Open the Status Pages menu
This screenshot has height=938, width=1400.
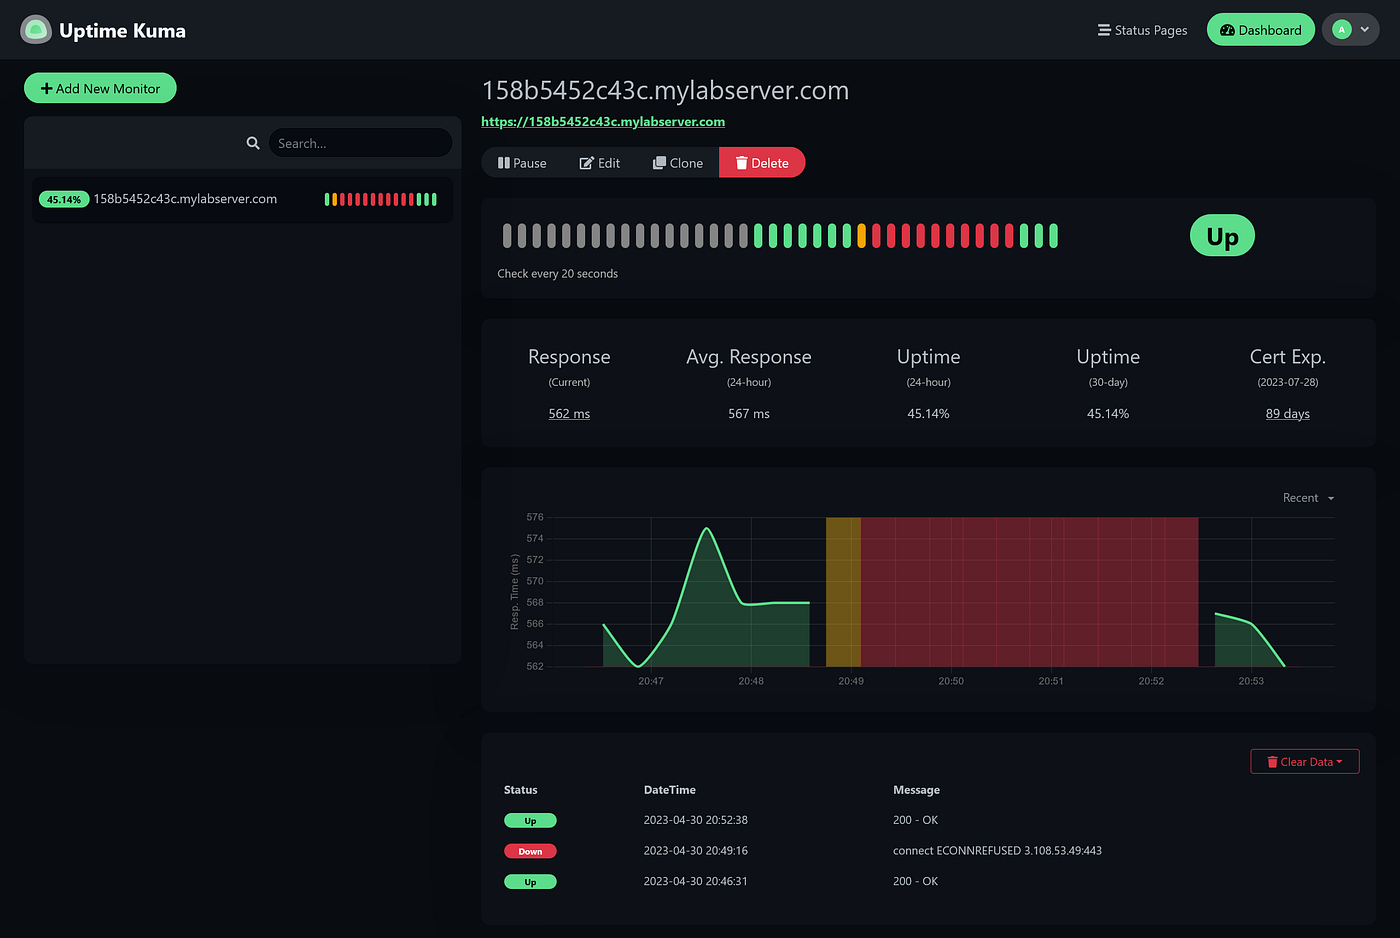pyautogui.click(x=1142, y=30)
